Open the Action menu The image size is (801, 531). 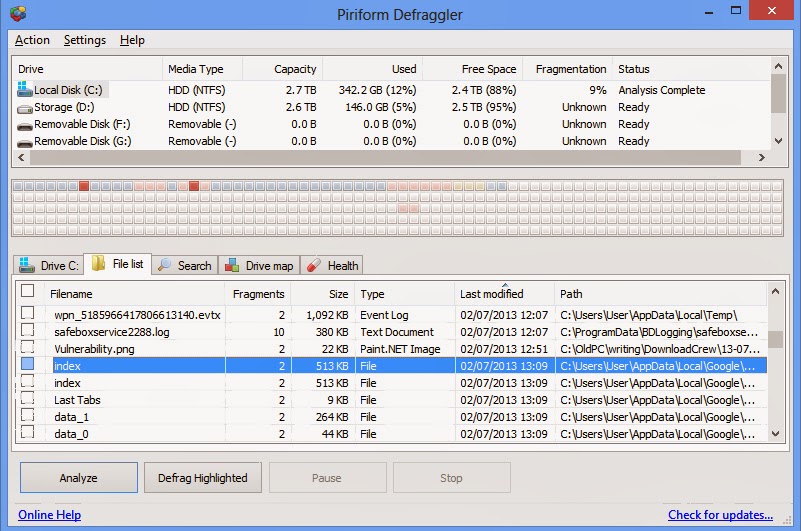coord(32,40)
